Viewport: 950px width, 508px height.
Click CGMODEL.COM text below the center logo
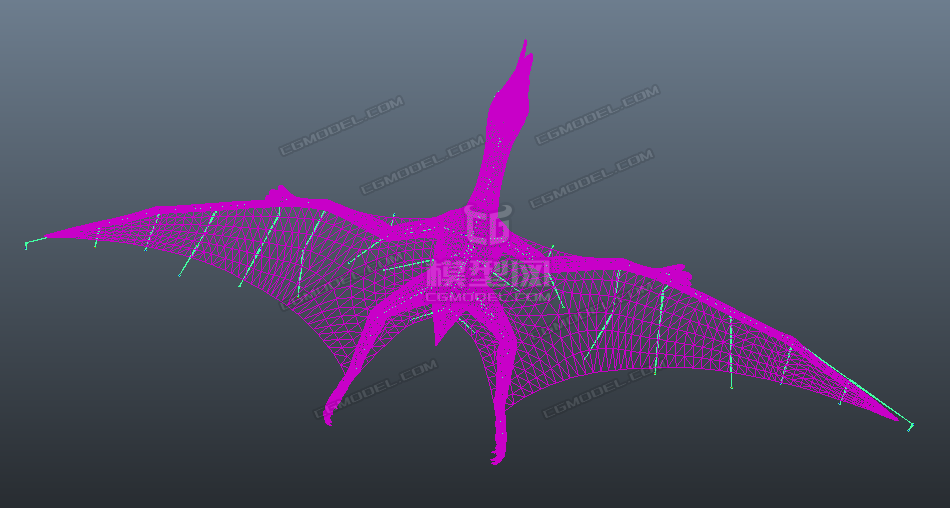(488, 296)
